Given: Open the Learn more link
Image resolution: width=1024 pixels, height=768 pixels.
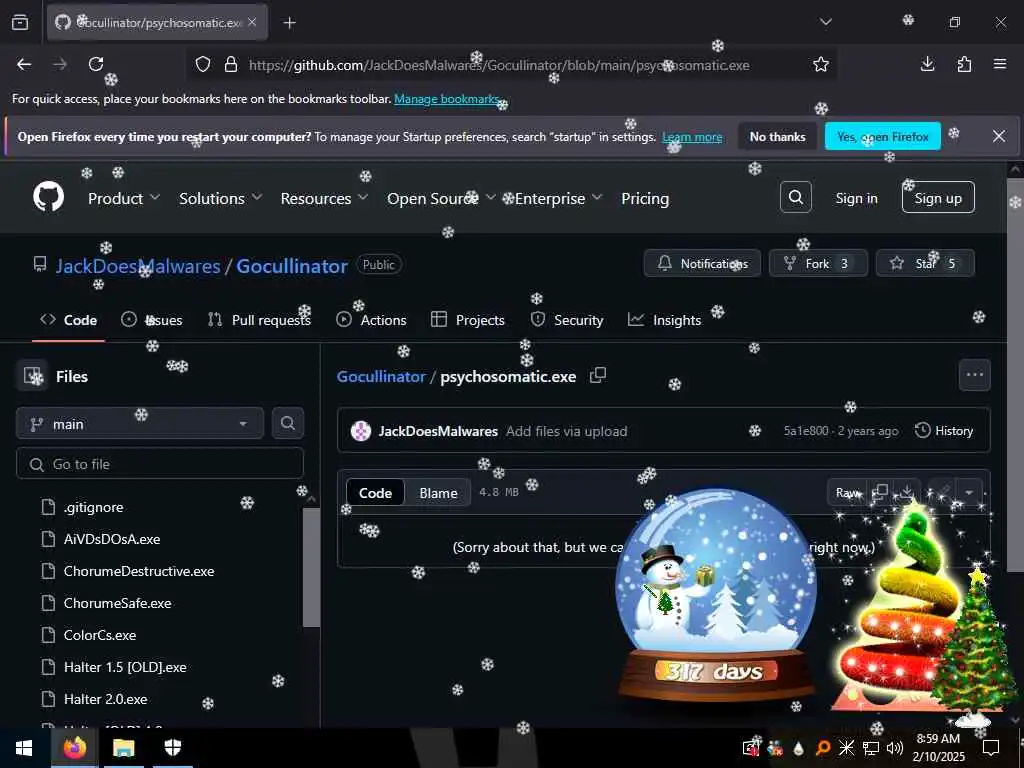Looking at the screenshot, I should pyautogui.click(x=692, y=137).
